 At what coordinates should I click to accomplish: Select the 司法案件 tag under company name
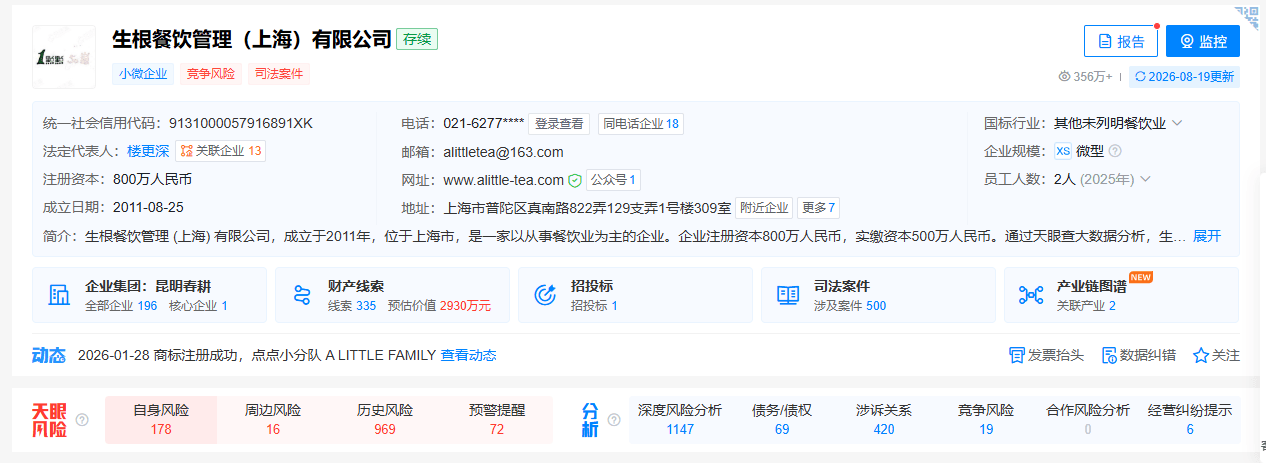278,73
